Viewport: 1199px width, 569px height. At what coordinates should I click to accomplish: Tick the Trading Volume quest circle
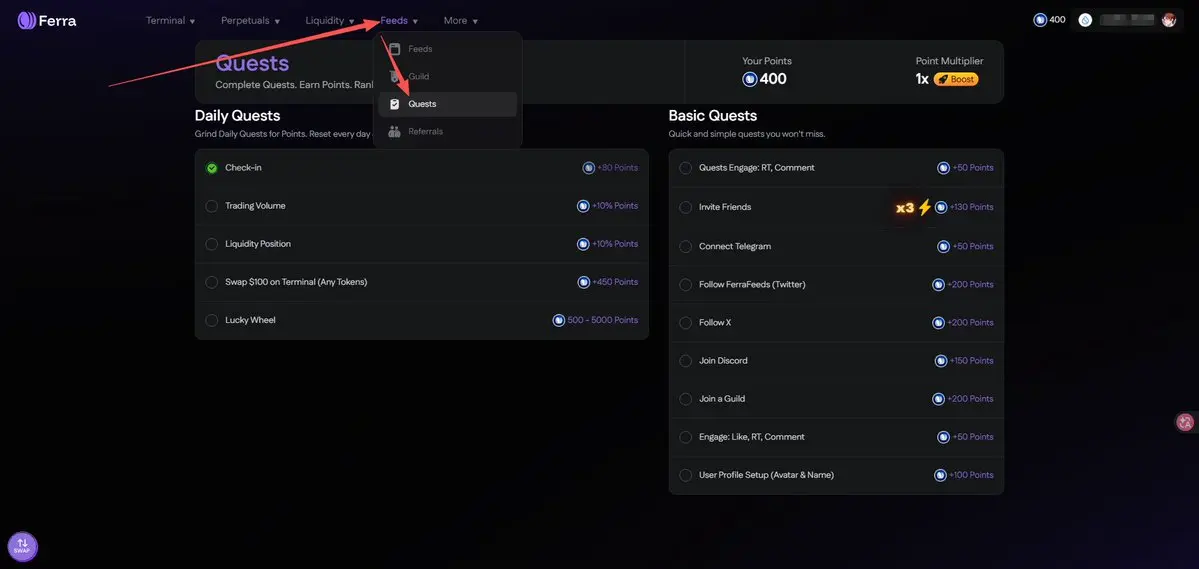click(212, 206)
